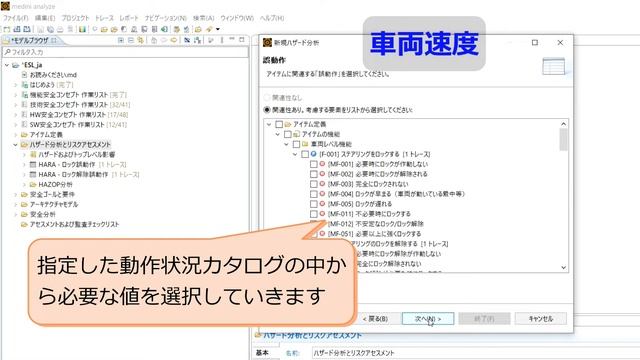Viewport: 640px width, 360px height.
Task: Click the 戻る (Back) button
Action: point(375,318)
